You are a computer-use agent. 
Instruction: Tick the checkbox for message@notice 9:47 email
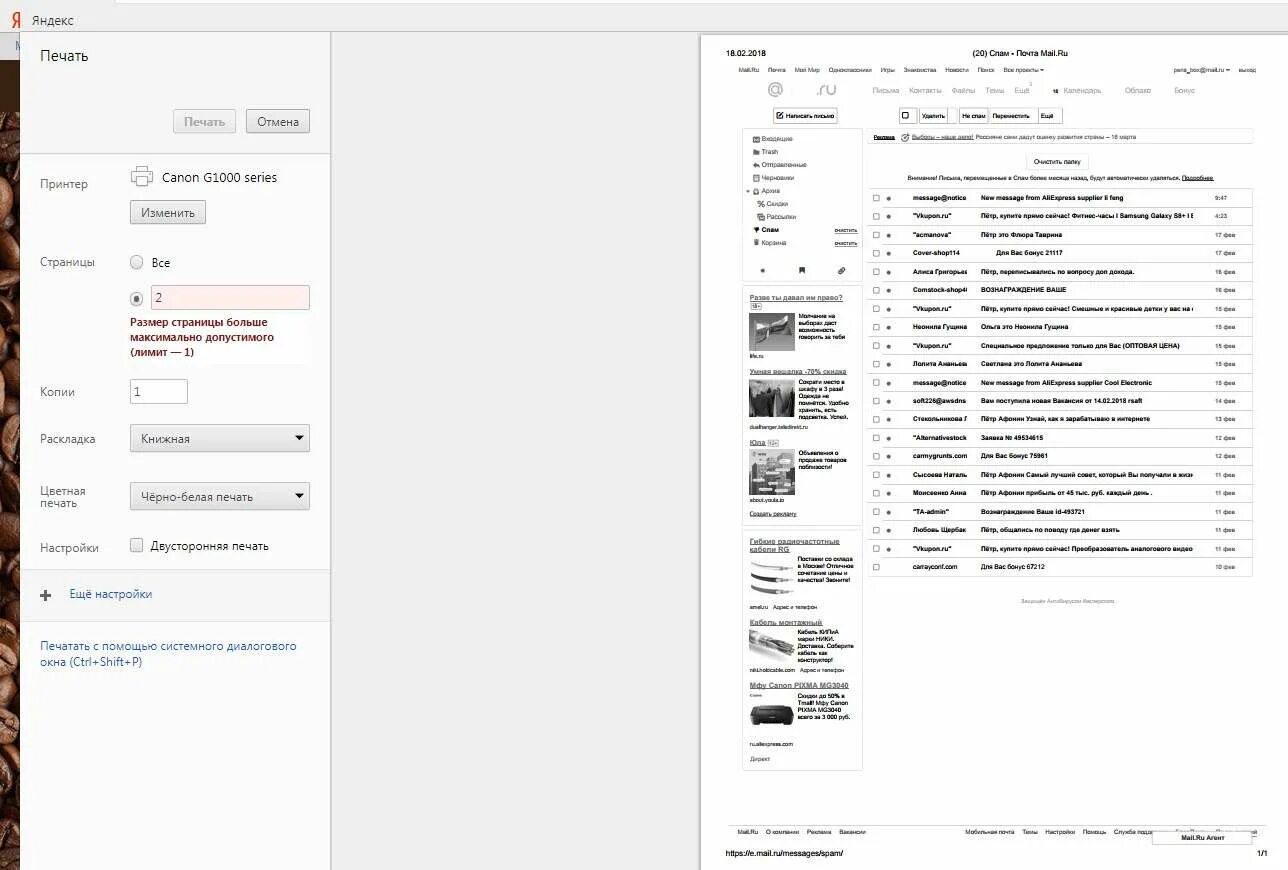pos(876,198)
